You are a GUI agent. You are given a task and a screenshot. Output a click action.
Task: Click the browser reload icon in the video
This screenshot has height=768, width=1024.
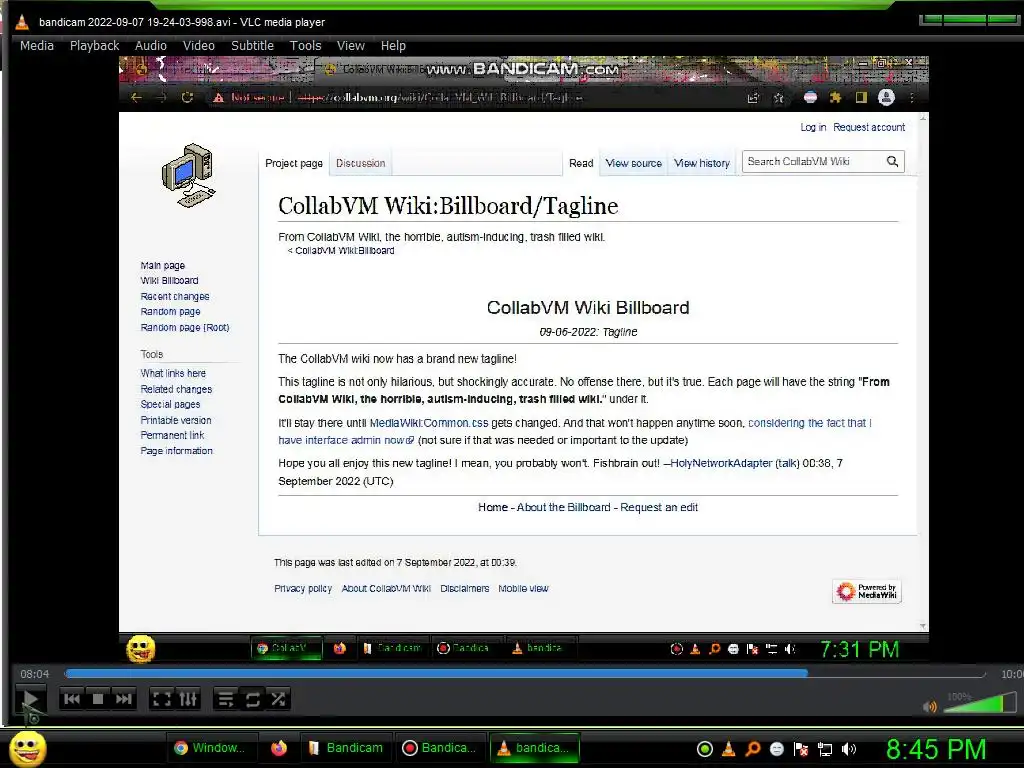(187, 97)
